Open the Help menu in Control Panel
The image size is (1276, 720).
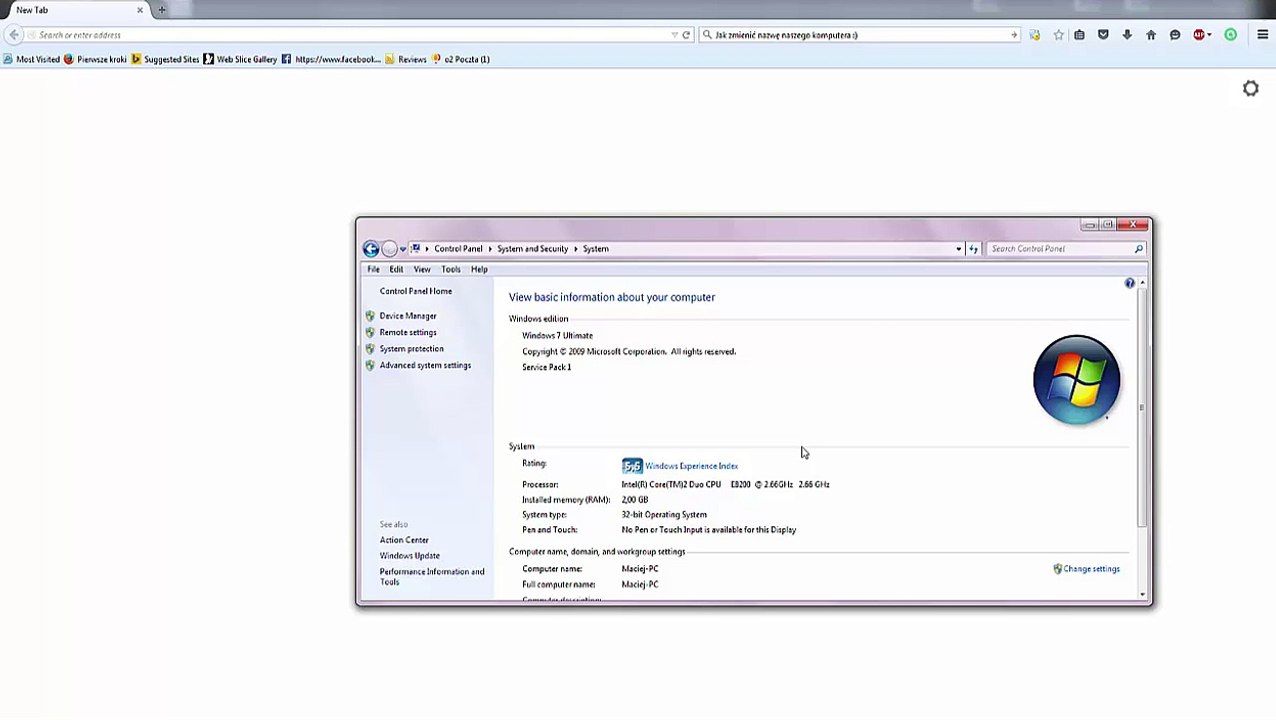(479, 270)
